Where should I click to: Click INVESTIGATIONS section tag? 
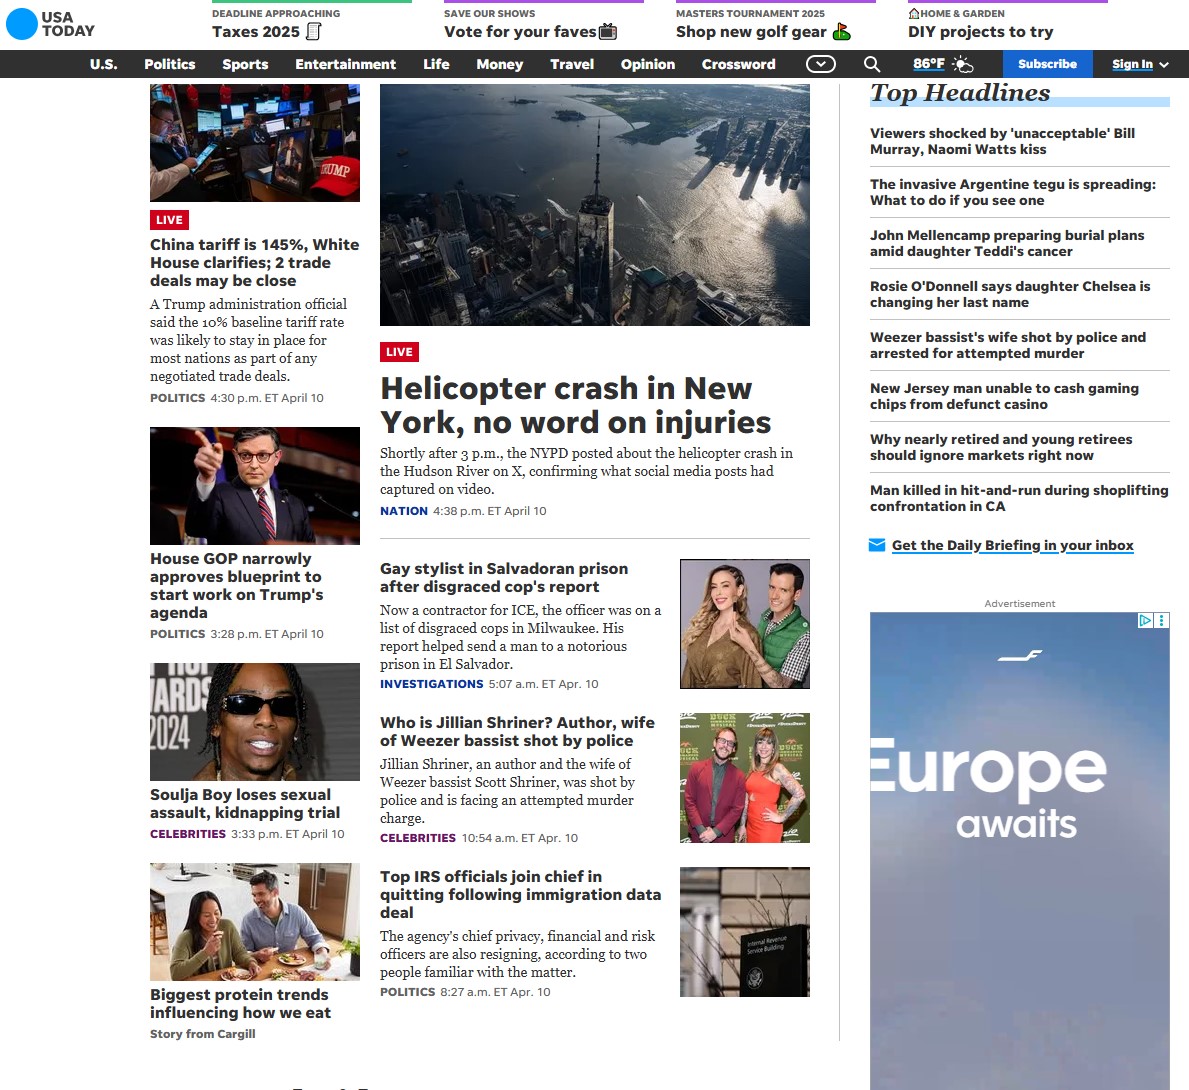tap(431, 684)
